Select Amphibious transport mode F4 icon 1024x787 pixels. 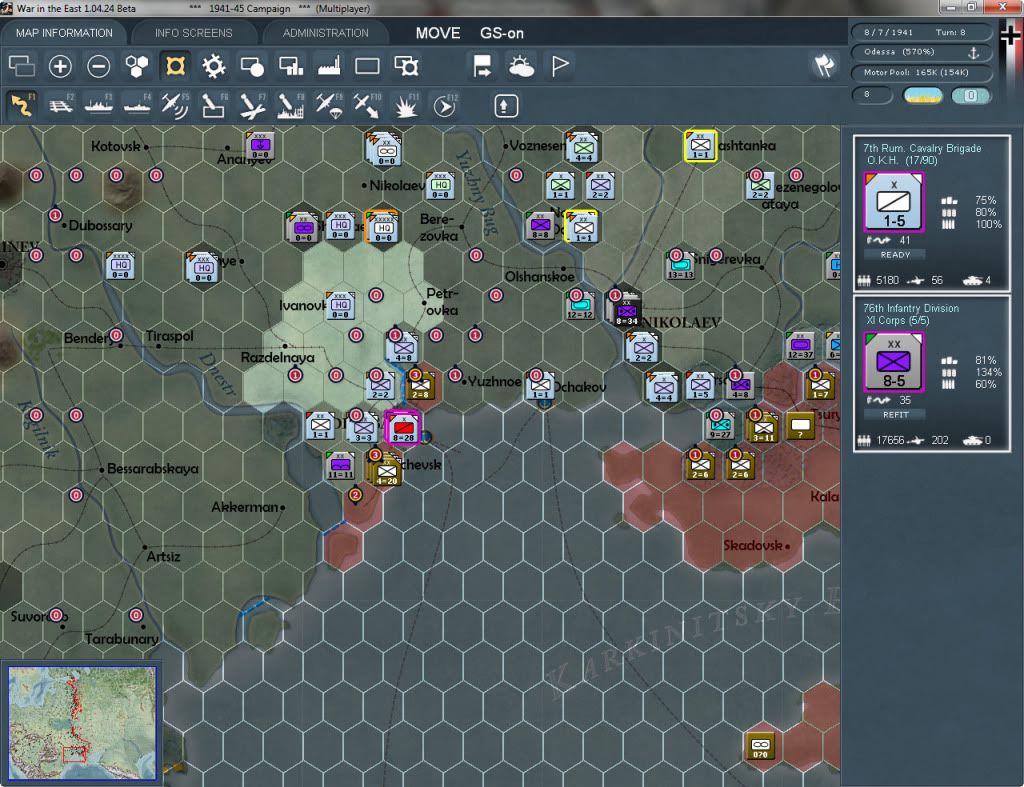click(x=137, y=105)
